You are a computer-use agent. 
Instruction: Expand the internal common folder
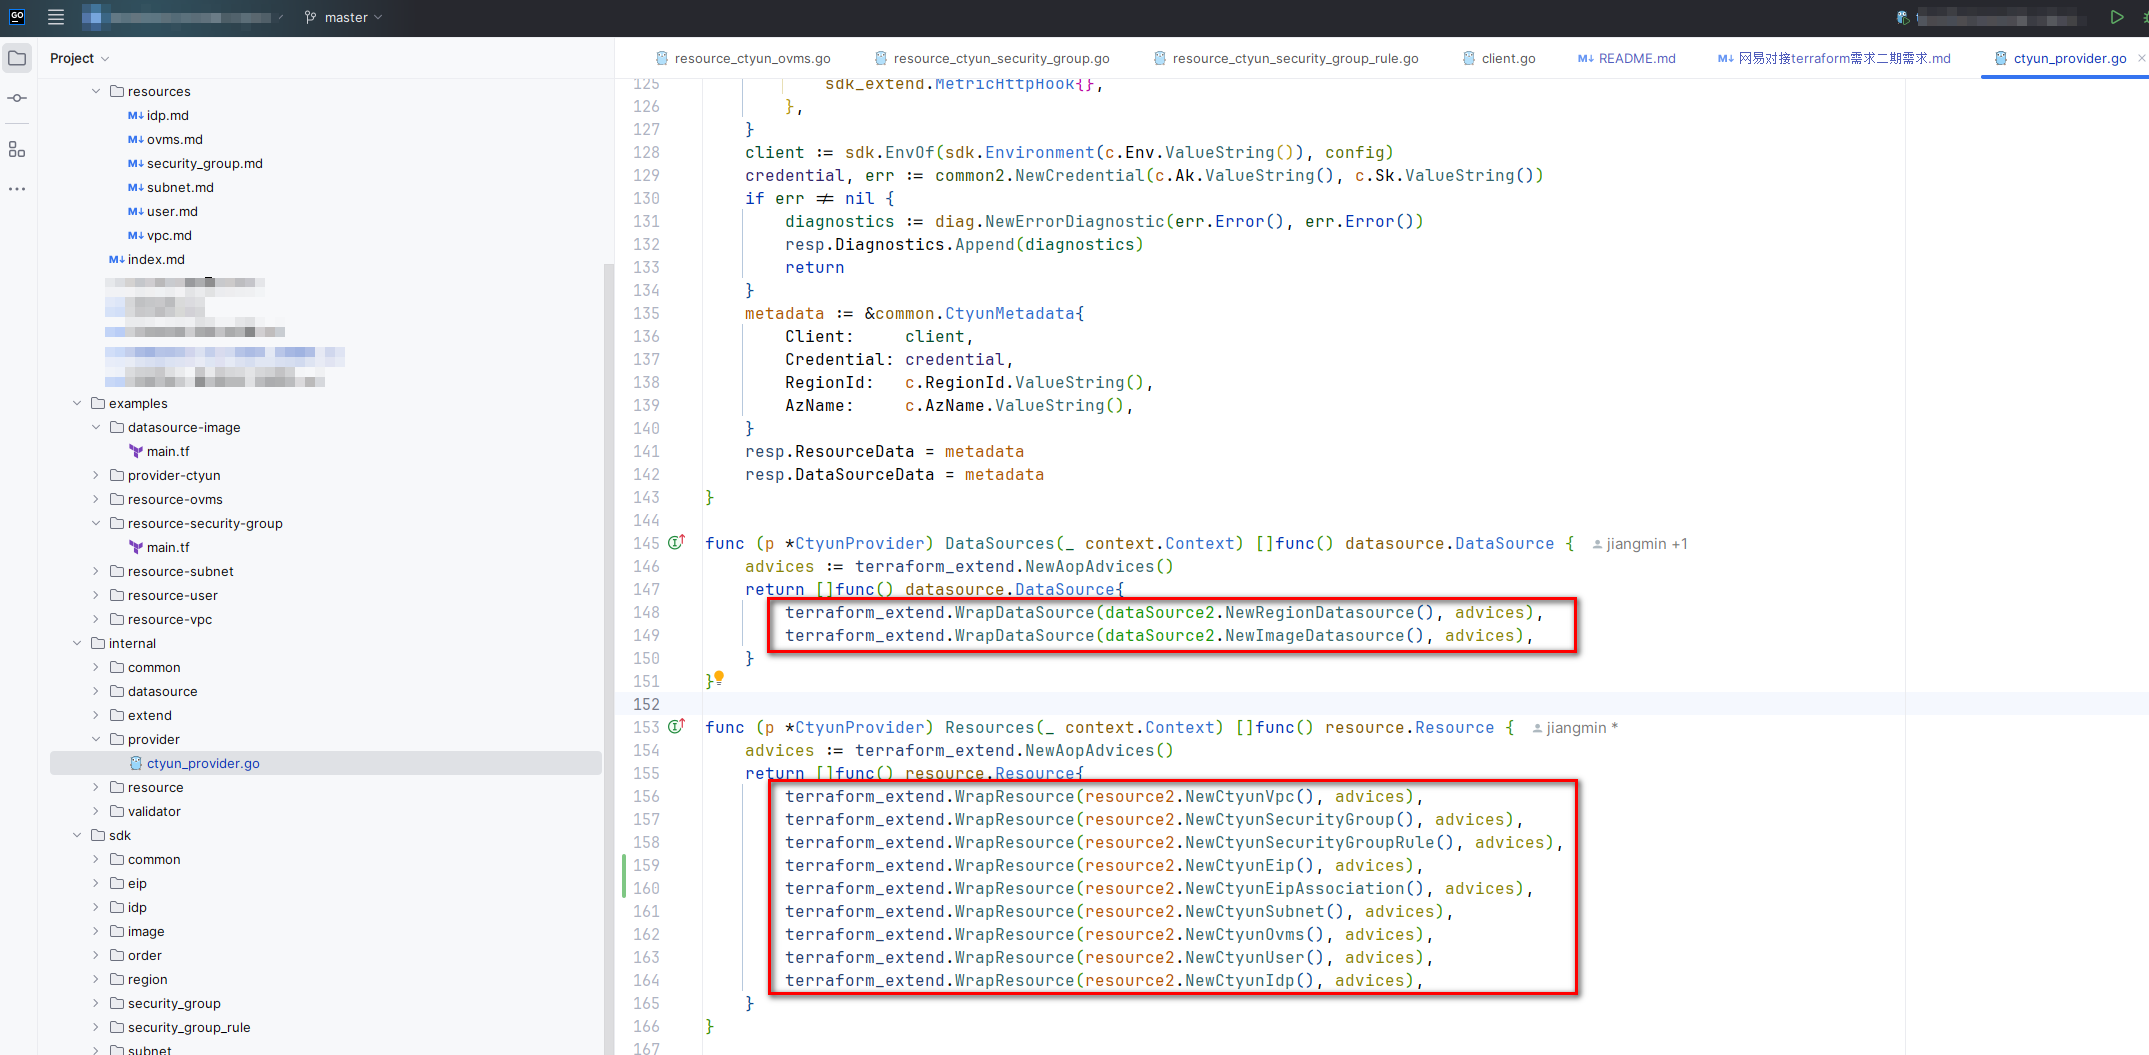coord(96,667)
